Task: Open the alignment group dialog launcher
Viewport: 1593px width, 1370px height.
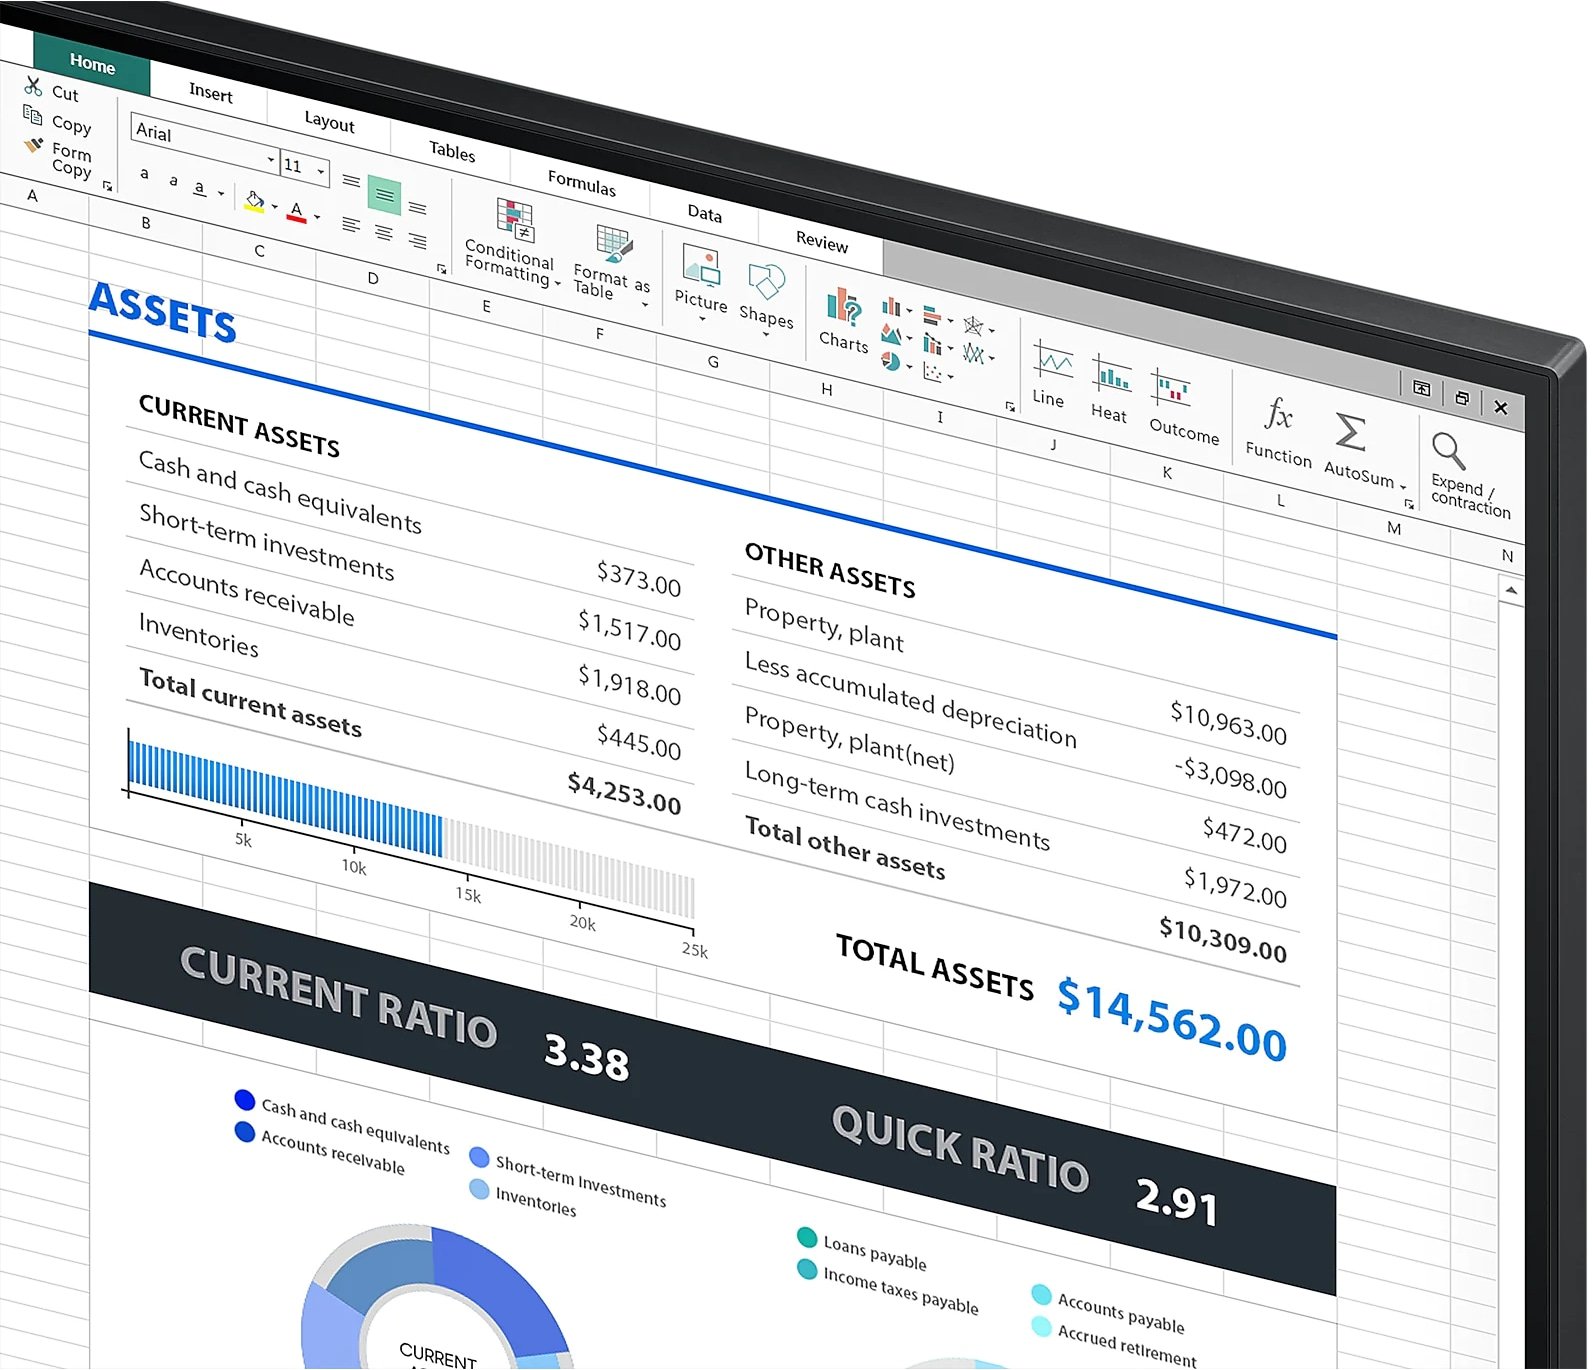Action: click(441, 269)
